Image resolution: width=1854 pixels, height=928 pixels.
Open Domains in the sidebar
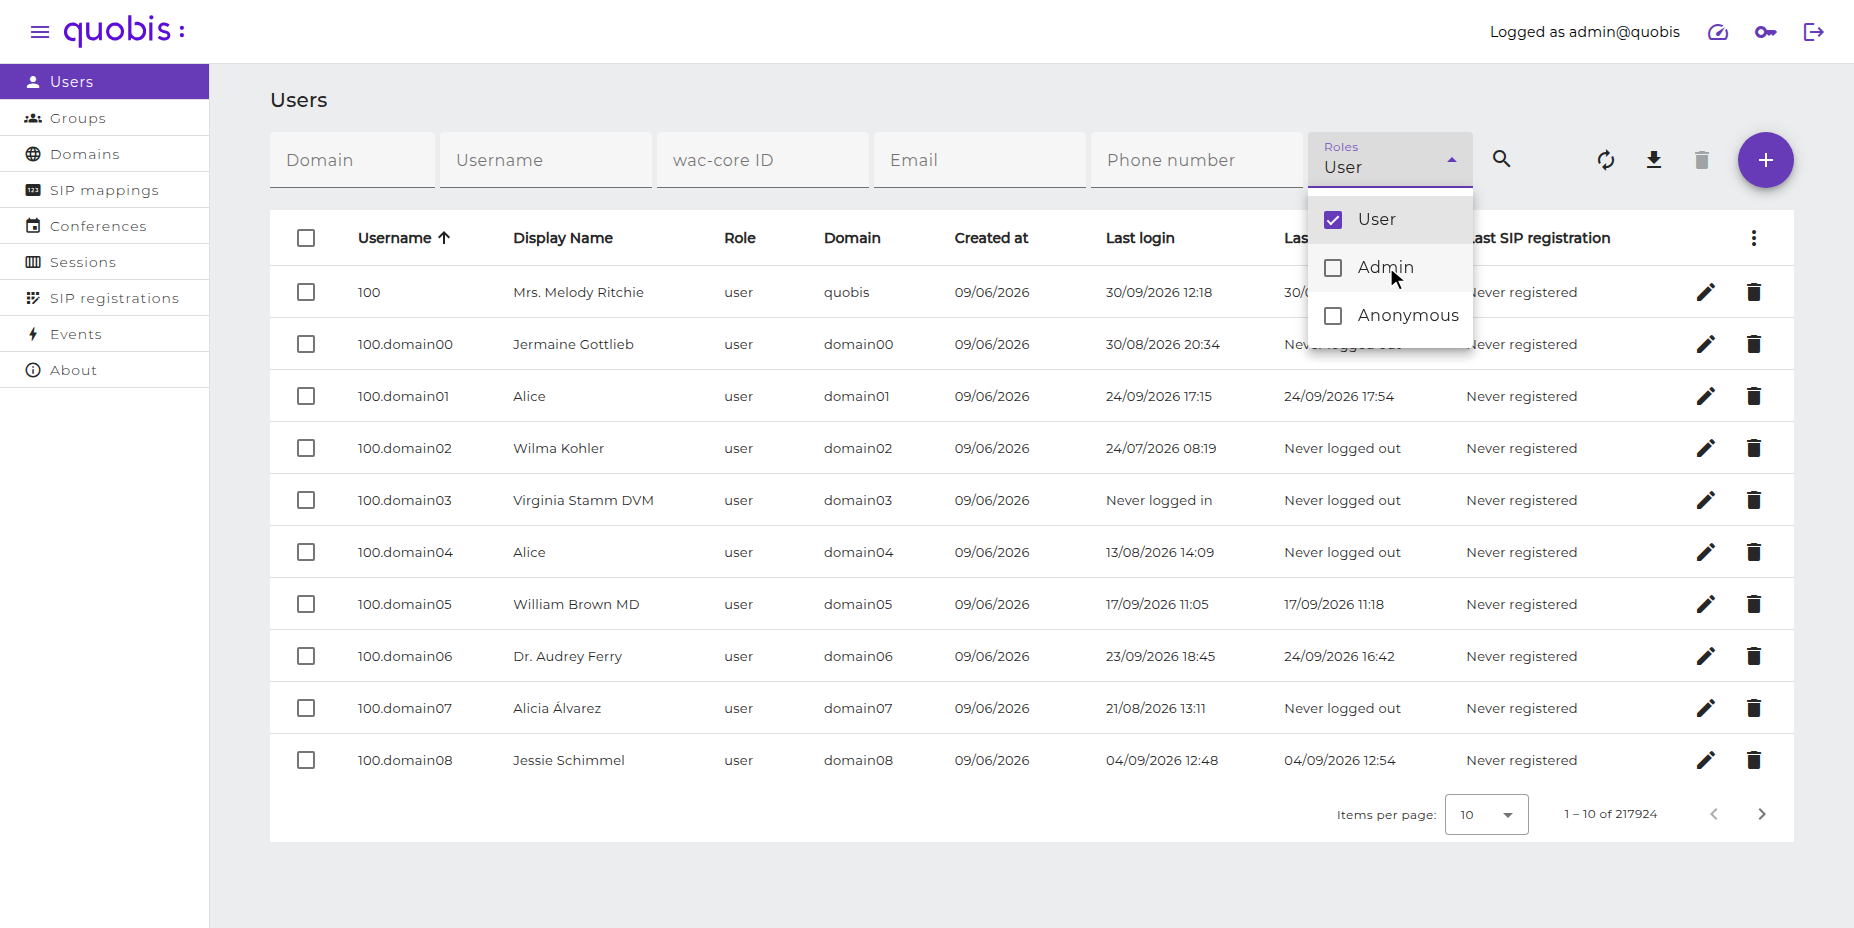104,154
